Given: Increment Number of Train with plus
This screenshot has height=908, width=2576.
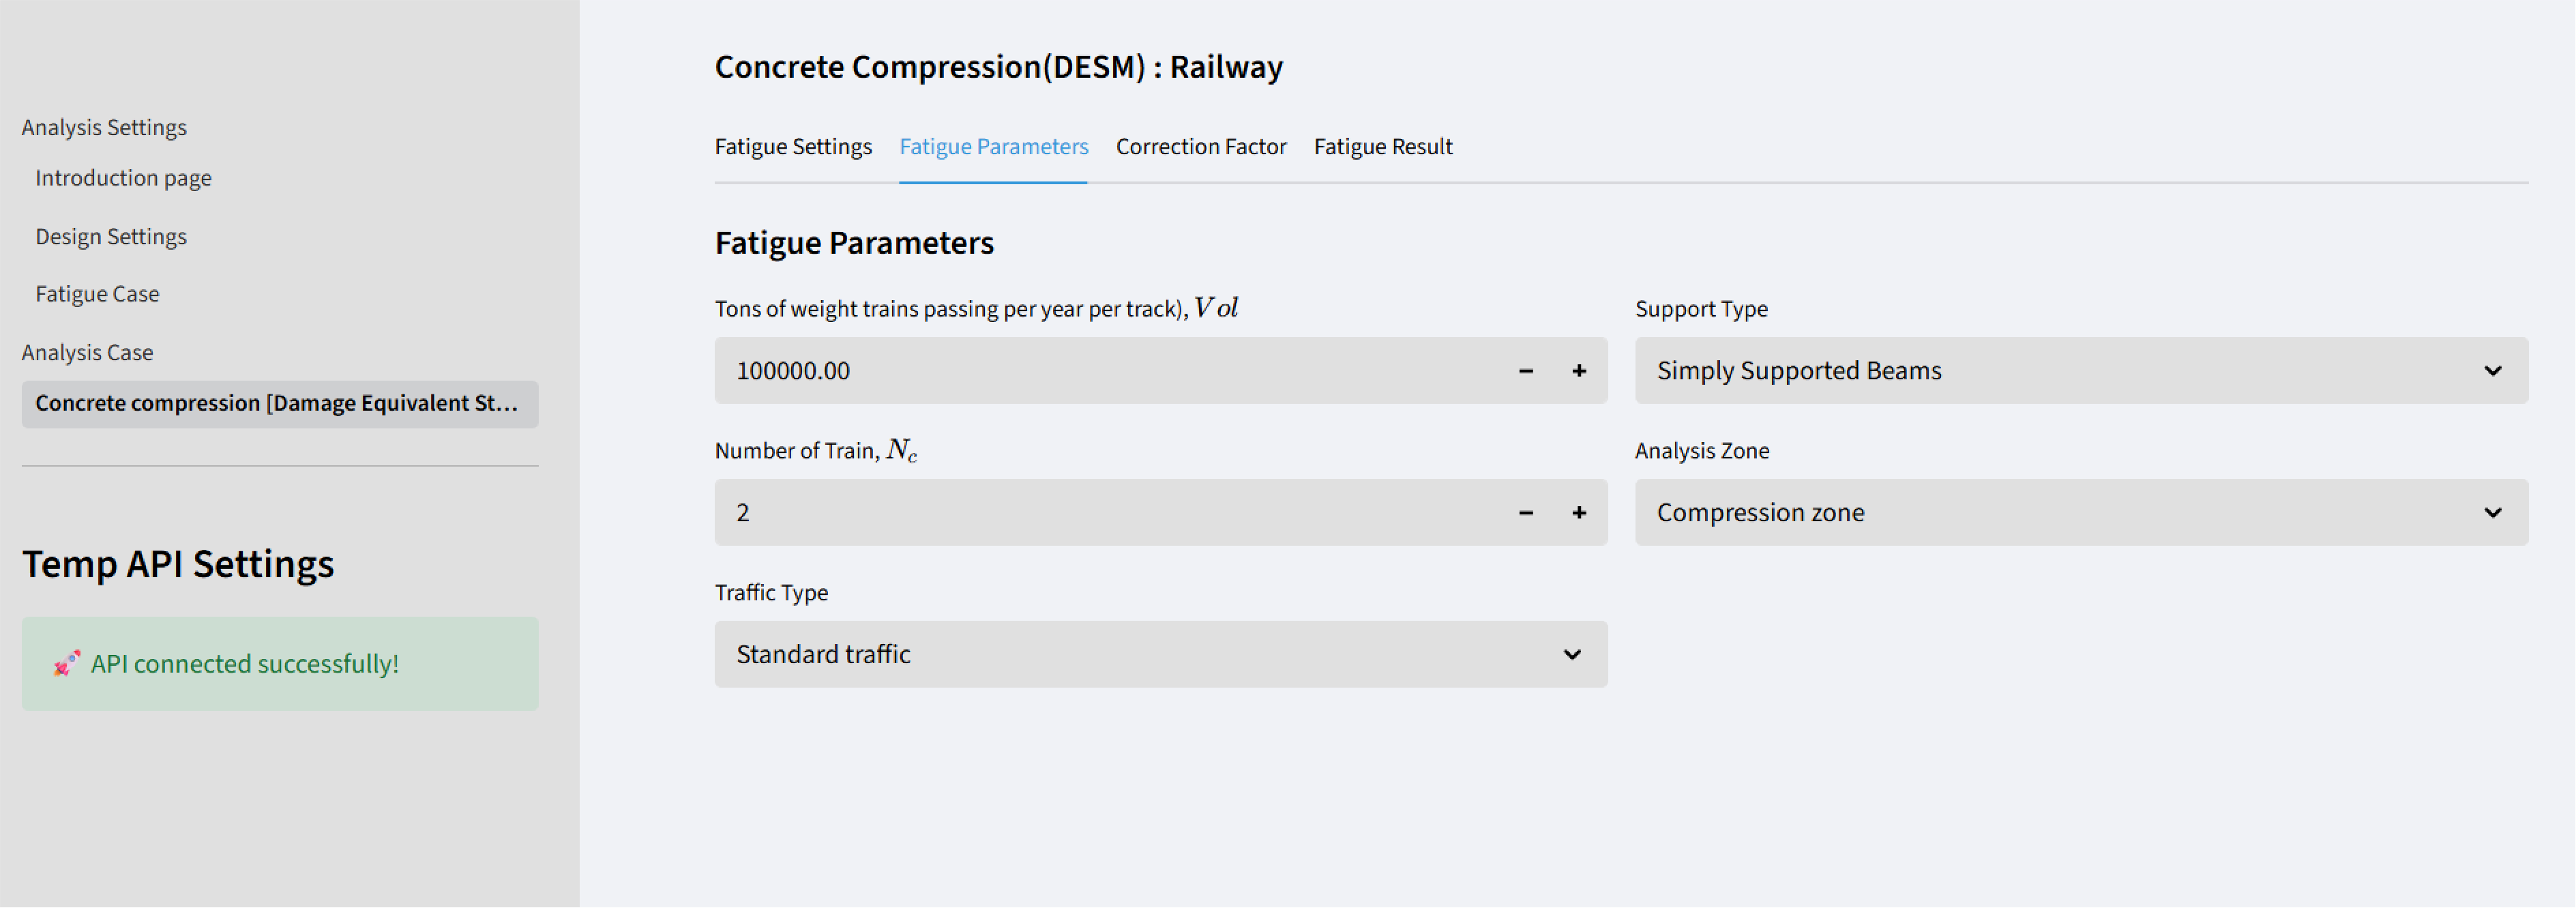Looking at the screenshot, I should 1579,513.
